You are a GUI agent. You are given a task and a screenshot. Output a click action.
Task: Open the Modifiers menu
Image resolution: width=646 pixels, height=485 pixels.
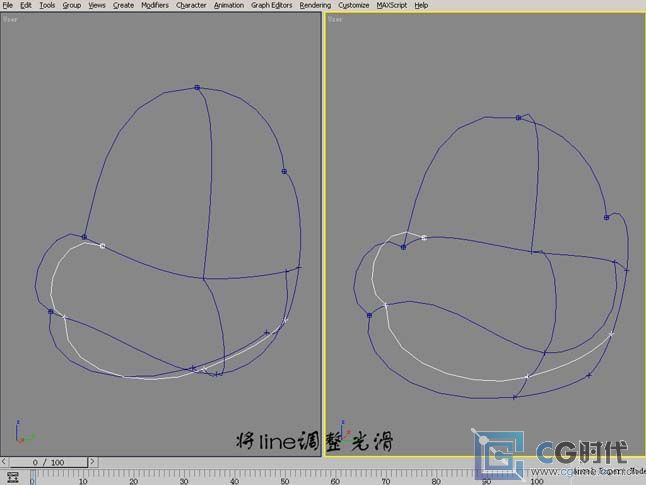(x=155, y=5)
